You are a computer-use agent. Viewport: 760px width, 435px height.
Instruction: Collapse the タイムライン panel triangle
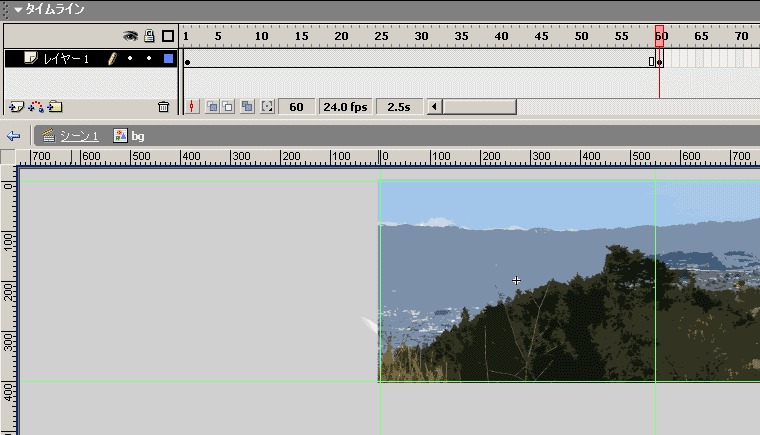pyautogui.click(x=18, y=10)
